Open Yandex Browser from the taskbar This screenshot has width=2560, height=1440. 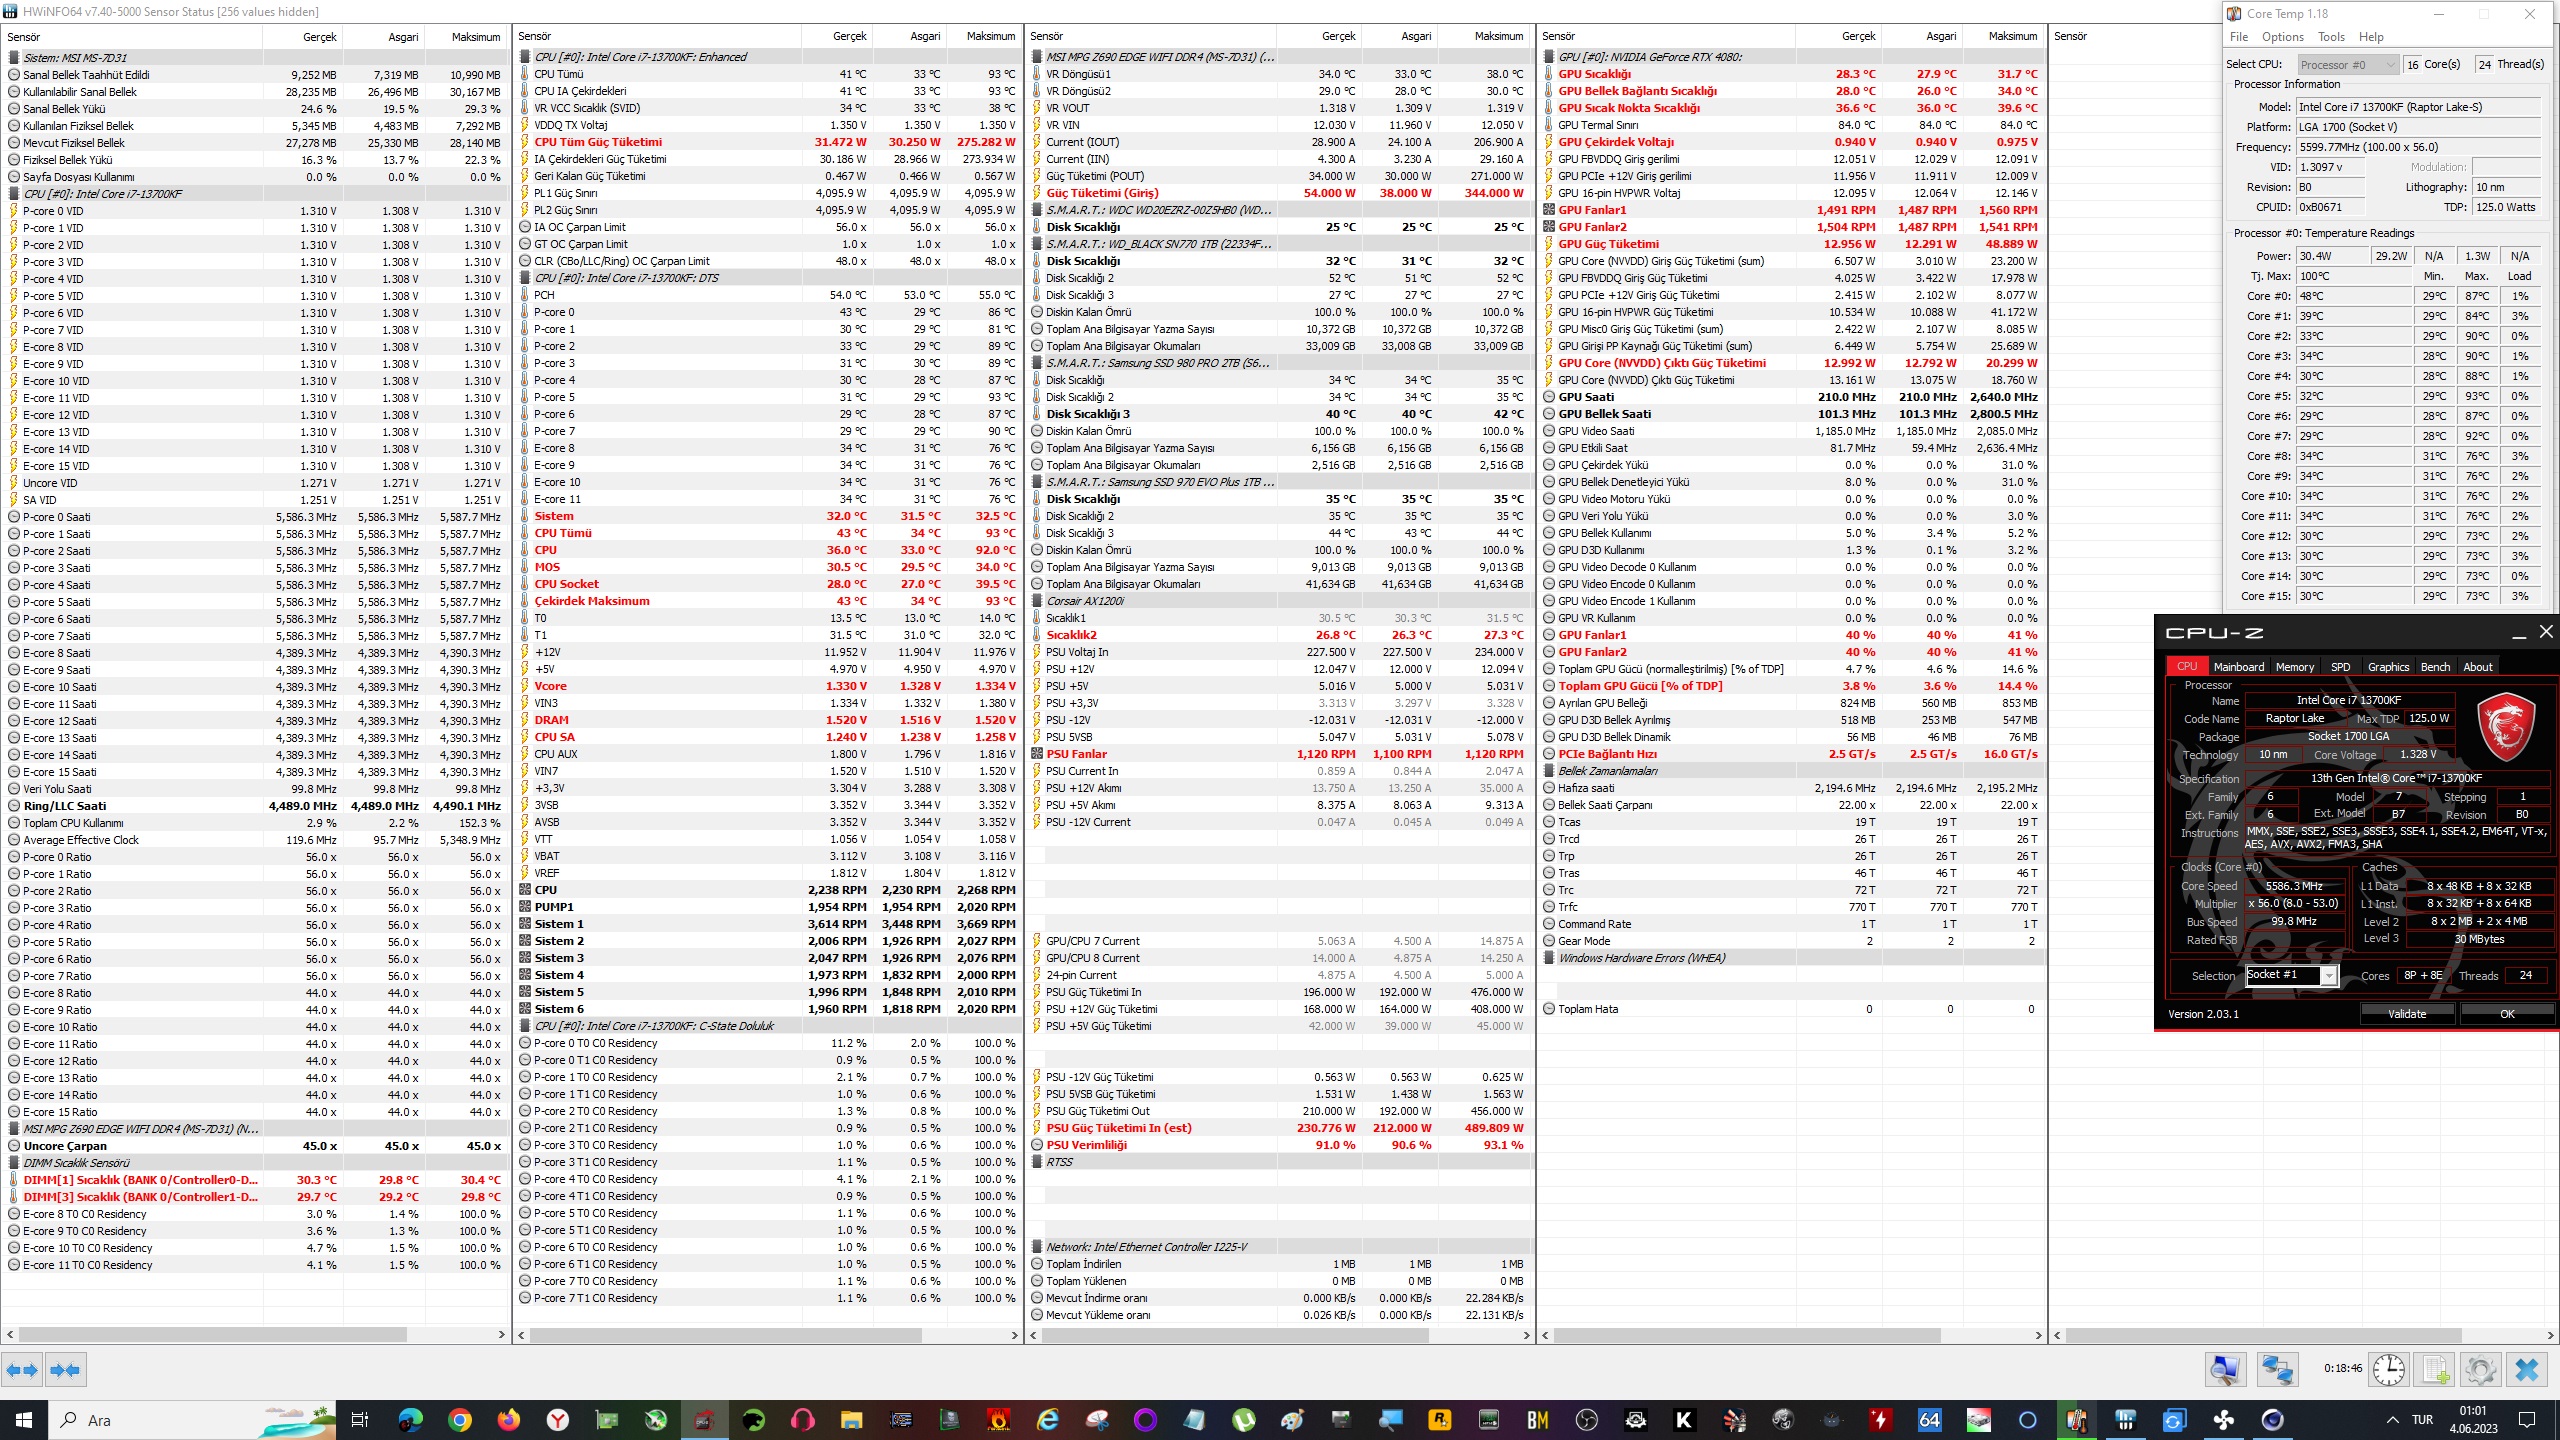click(557, 1420)
